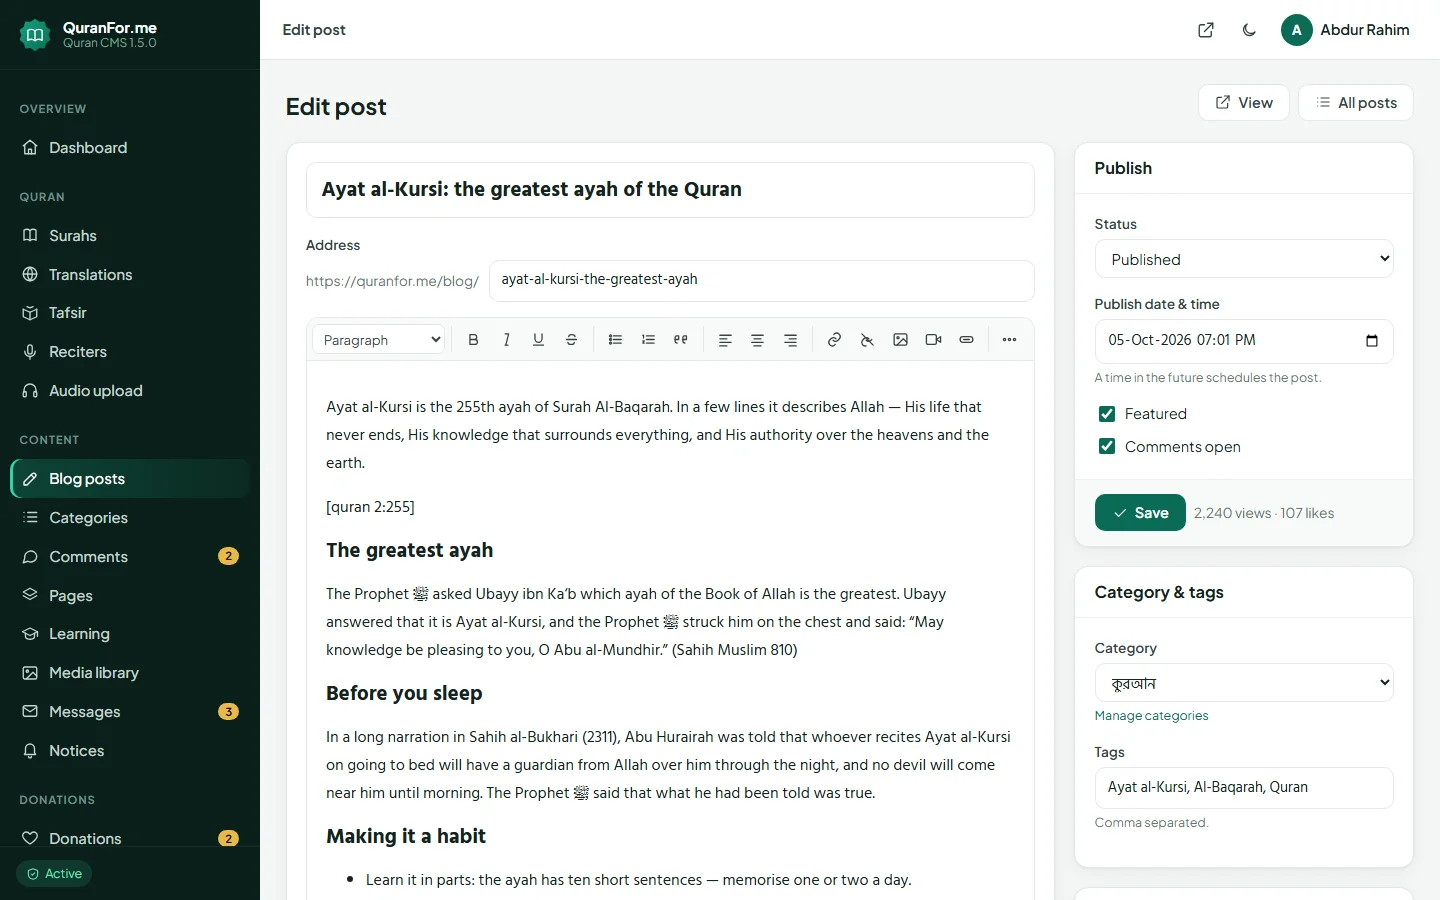Screen dimensions: 1440x900
Task: Click the publish date and time field
Action: (1244, 341)
